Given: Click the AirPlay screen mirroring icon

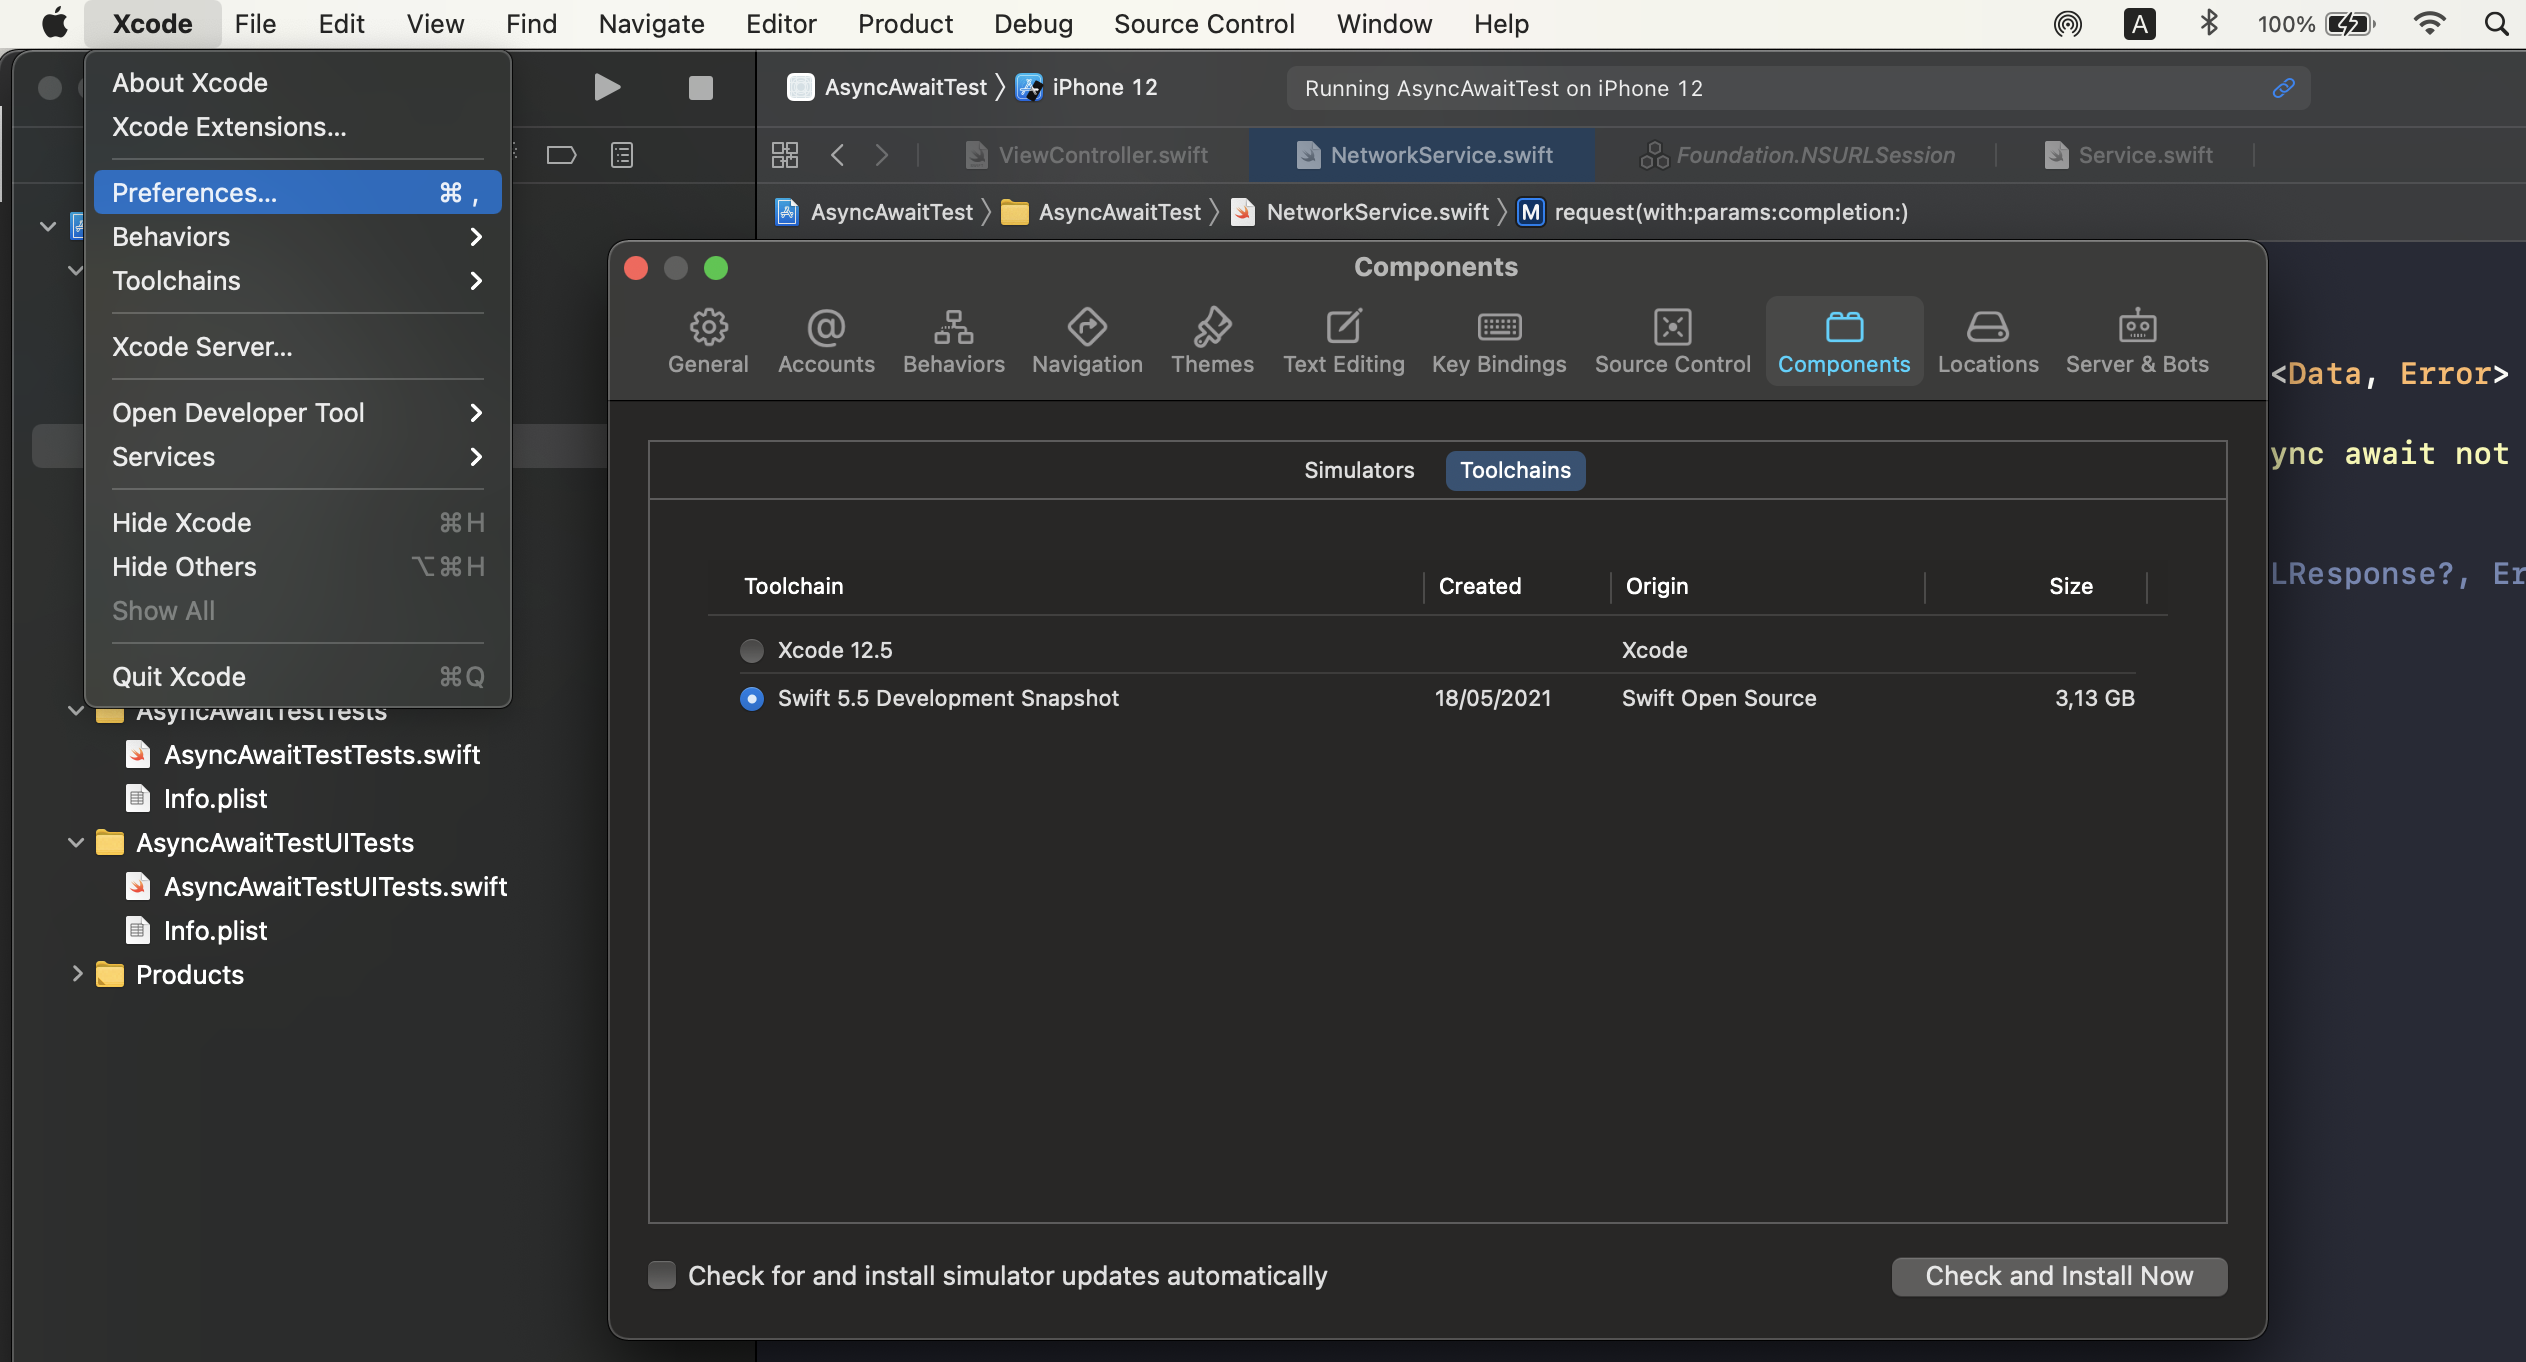Looking at the screenshot, I should 2068,24.
